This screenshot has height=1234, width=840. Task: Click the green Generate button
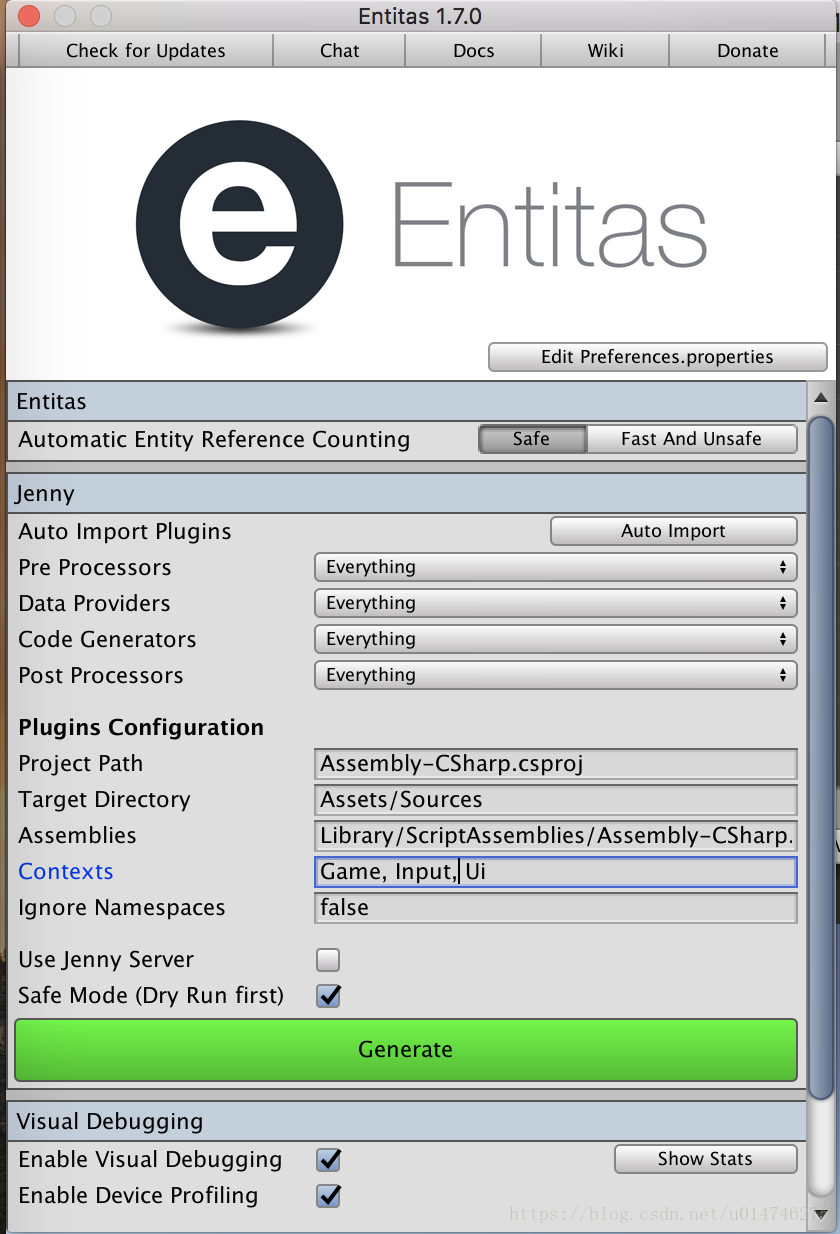point(405,1049)
